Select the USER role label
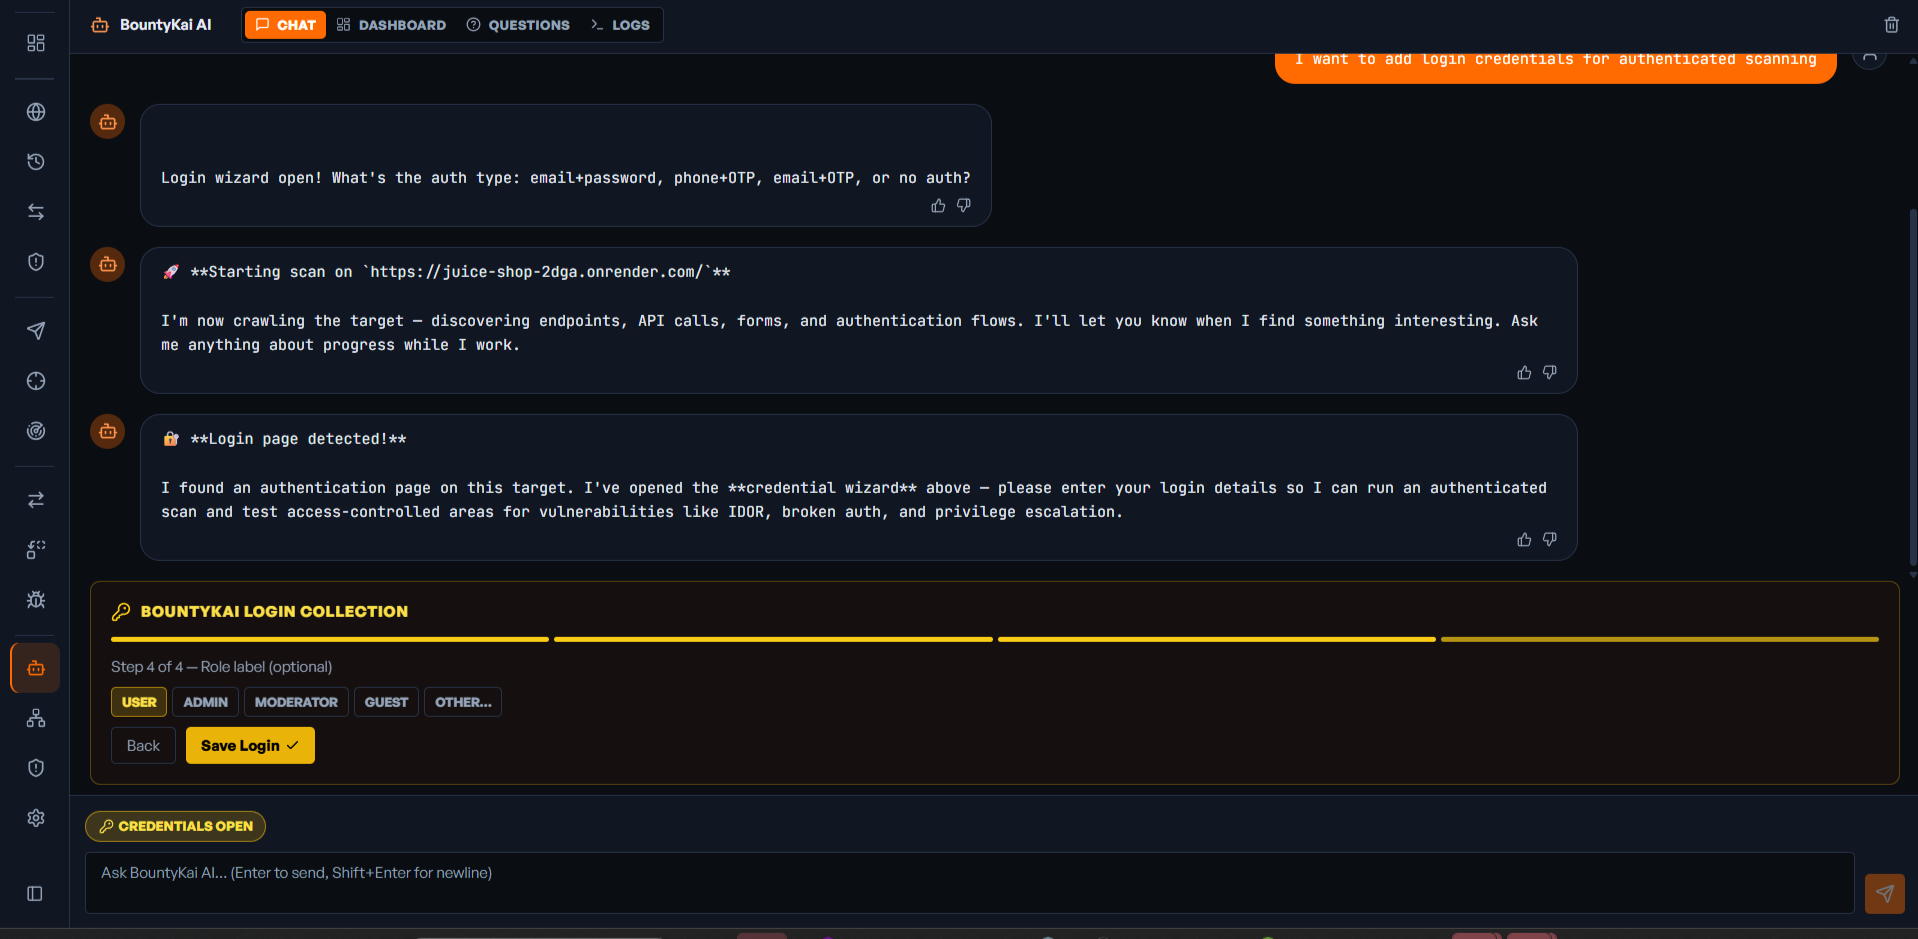 (x=139, y=702)
